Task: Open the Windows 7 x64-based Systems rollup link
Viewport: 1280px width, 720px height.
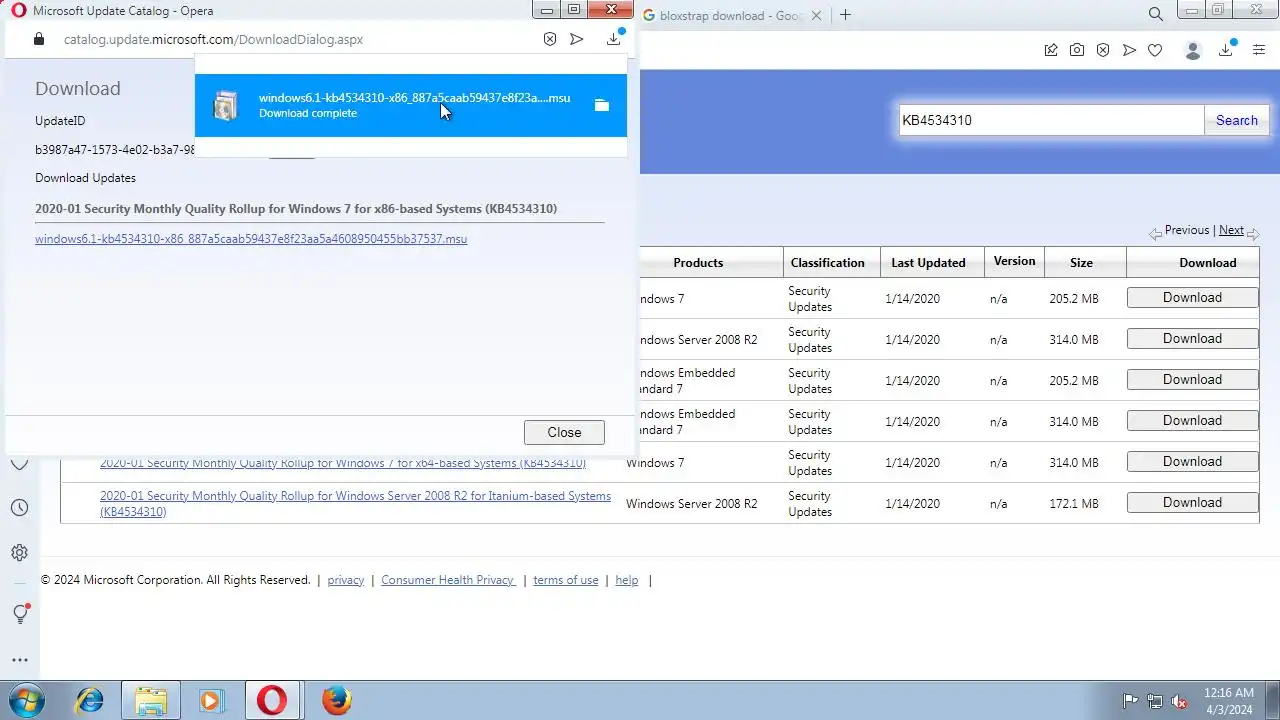Action: click(343, 463)
